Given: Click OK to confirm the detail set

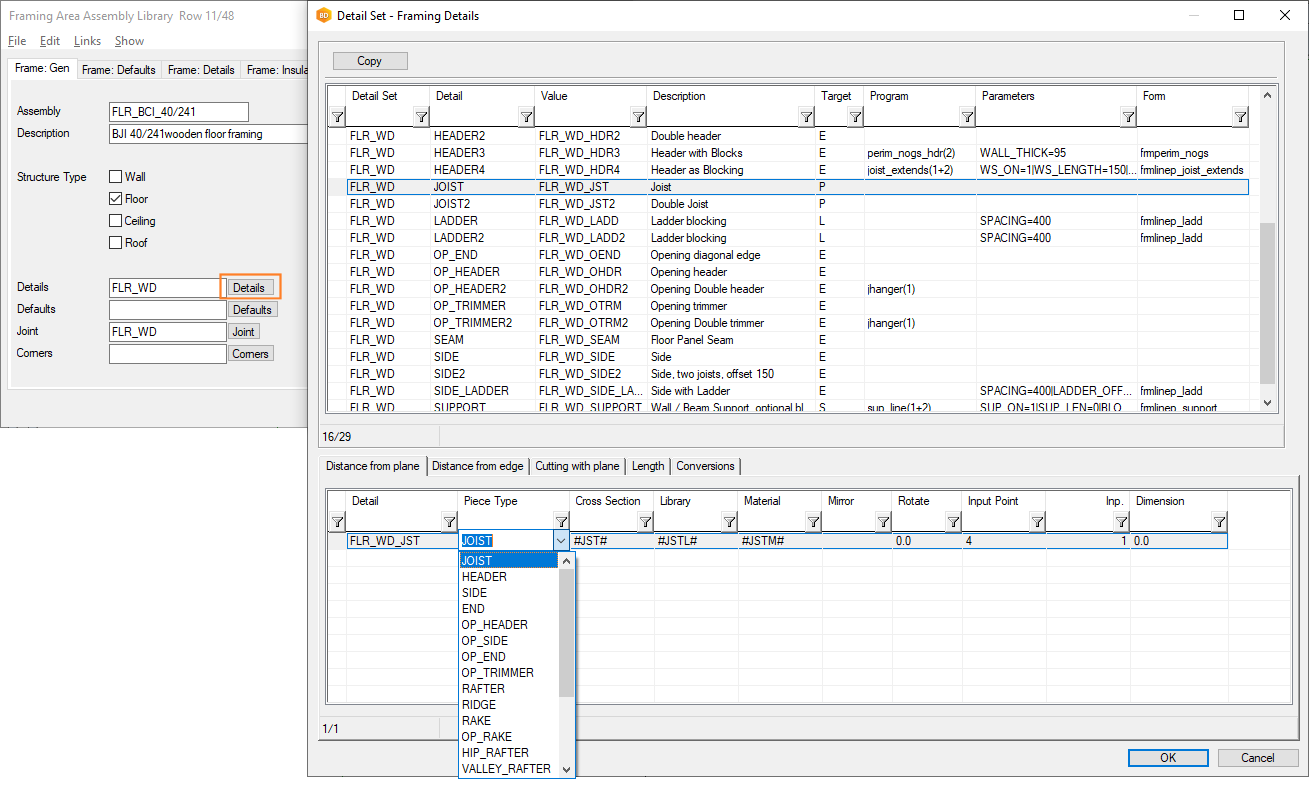Looking at the screenshot, I should (x=1167, y=758).
